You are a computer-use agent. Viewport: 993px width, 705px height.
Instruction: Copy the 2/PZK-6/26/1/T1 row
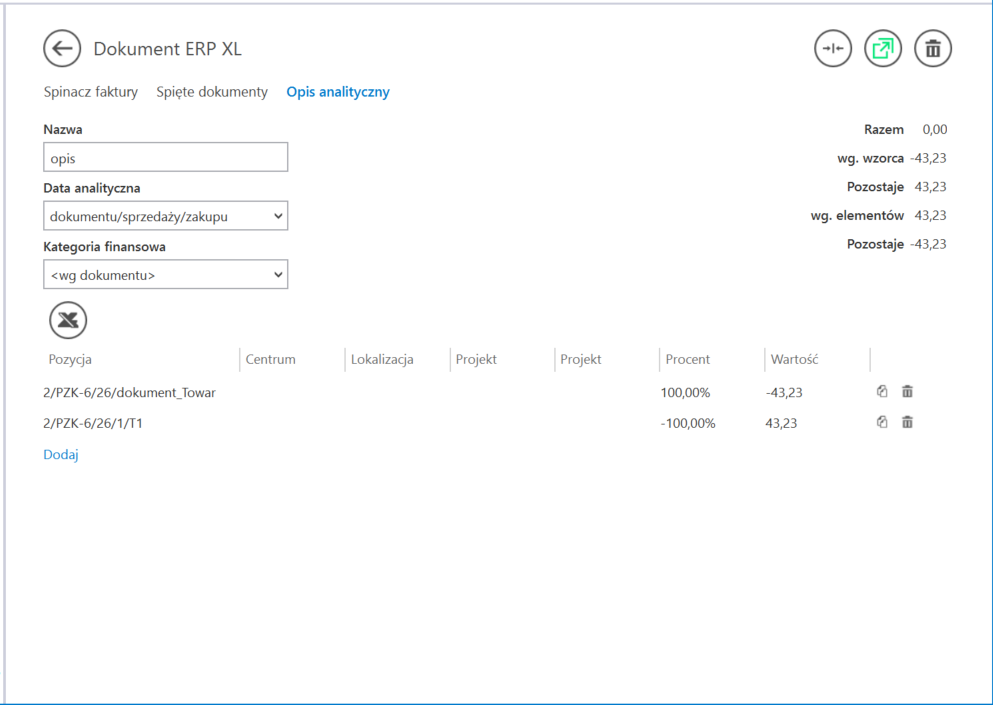pyautogui.click(x=882, y=422)
